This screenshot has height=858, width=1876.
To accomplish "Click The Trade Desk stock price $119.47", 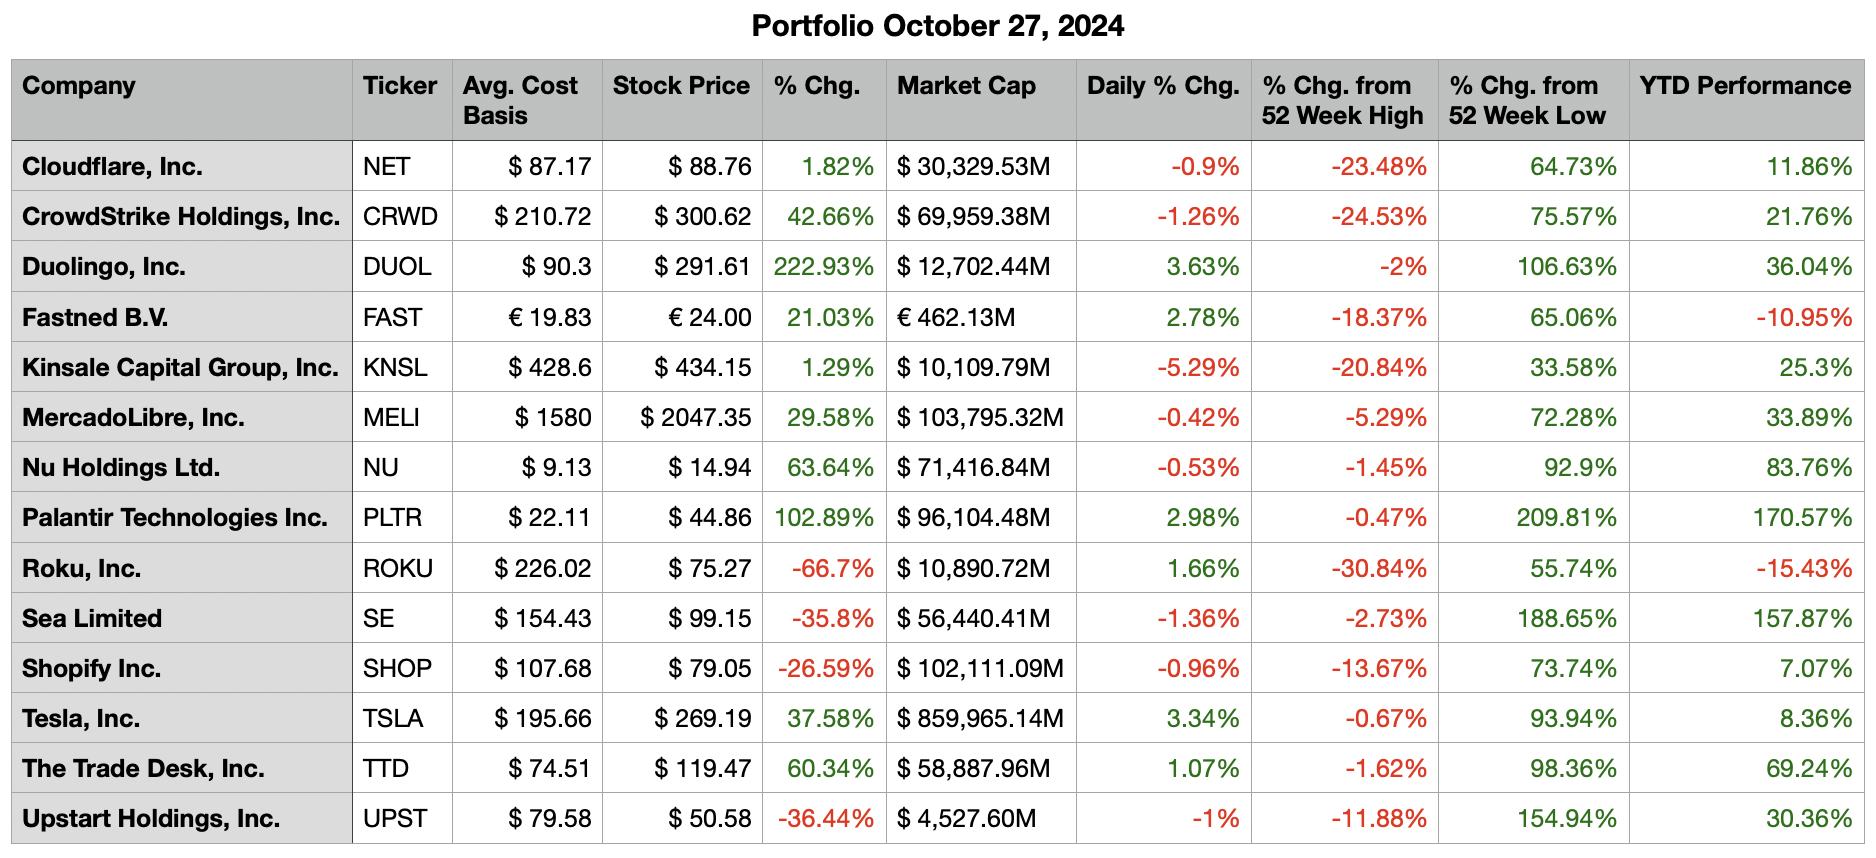I will click(x=703, y=769).
